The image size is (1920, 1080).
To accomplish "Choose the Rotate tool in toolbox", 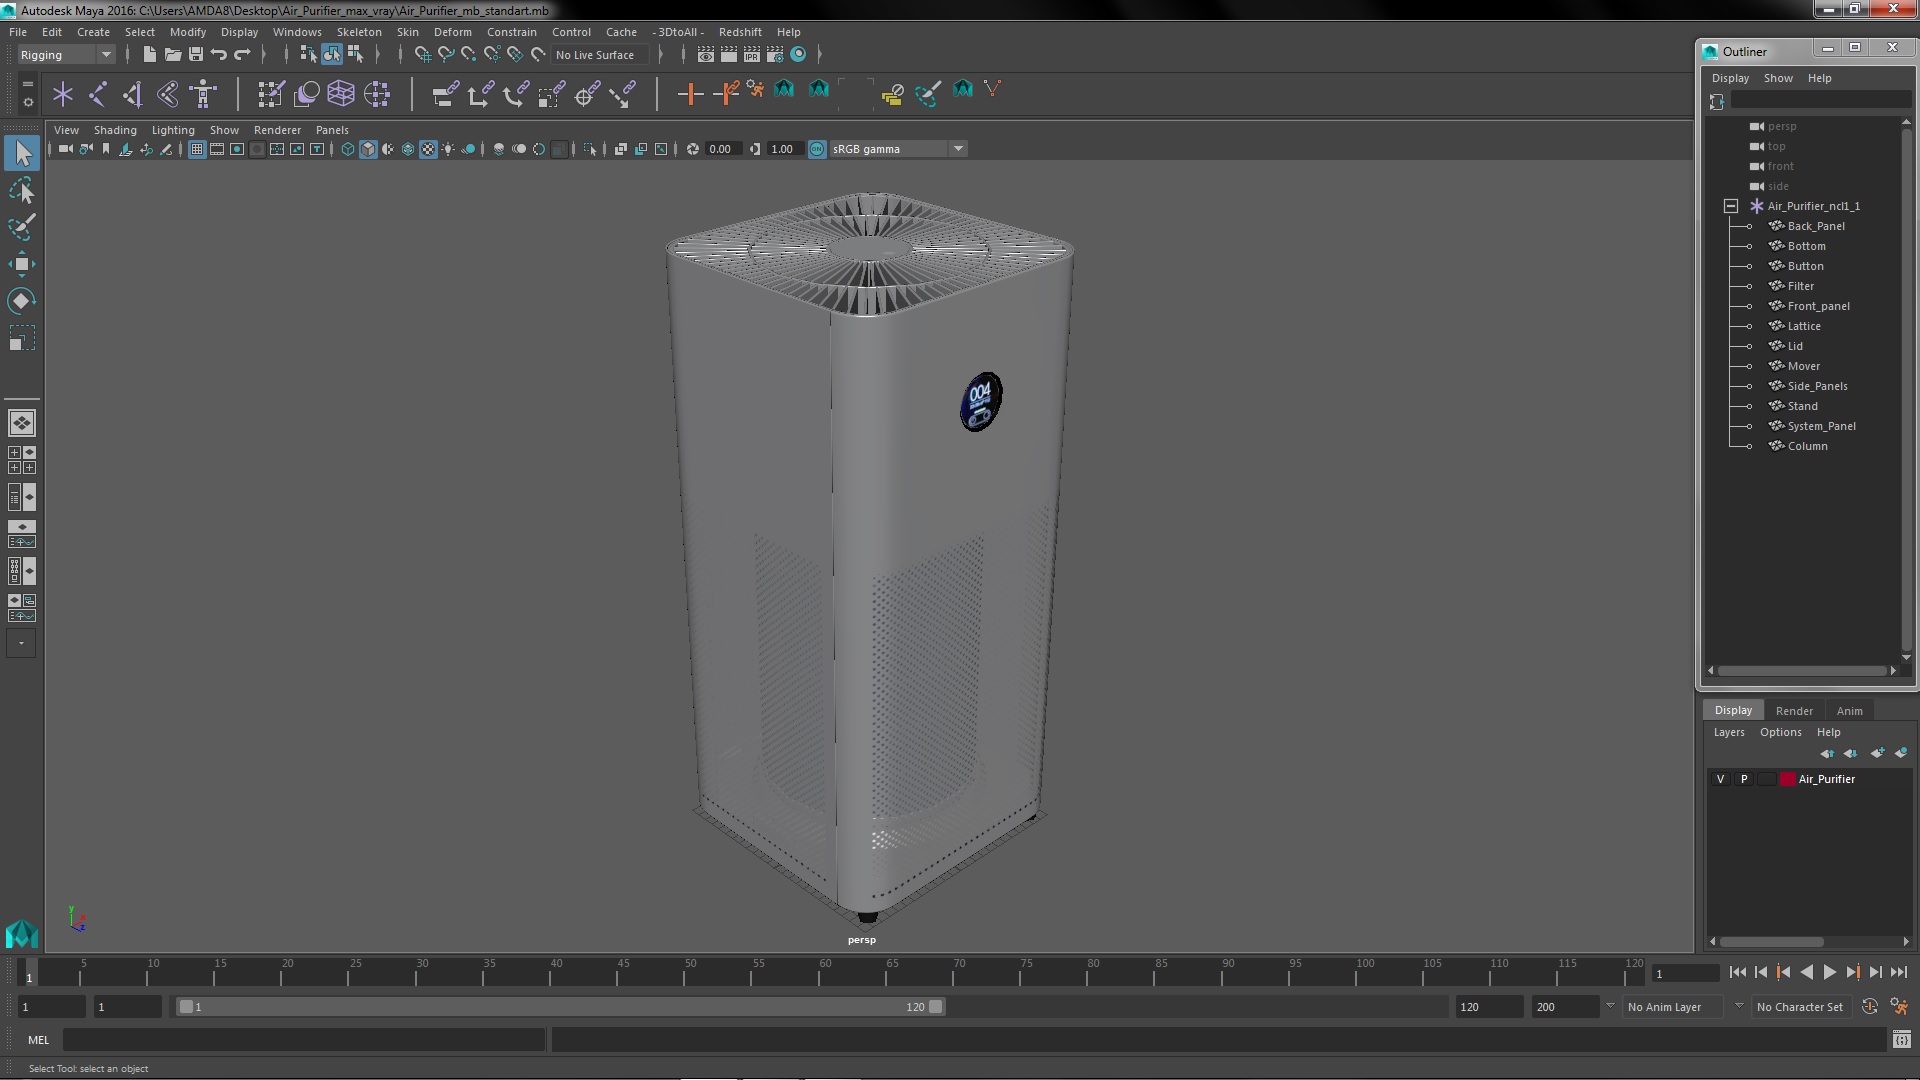I will (22, 301).
